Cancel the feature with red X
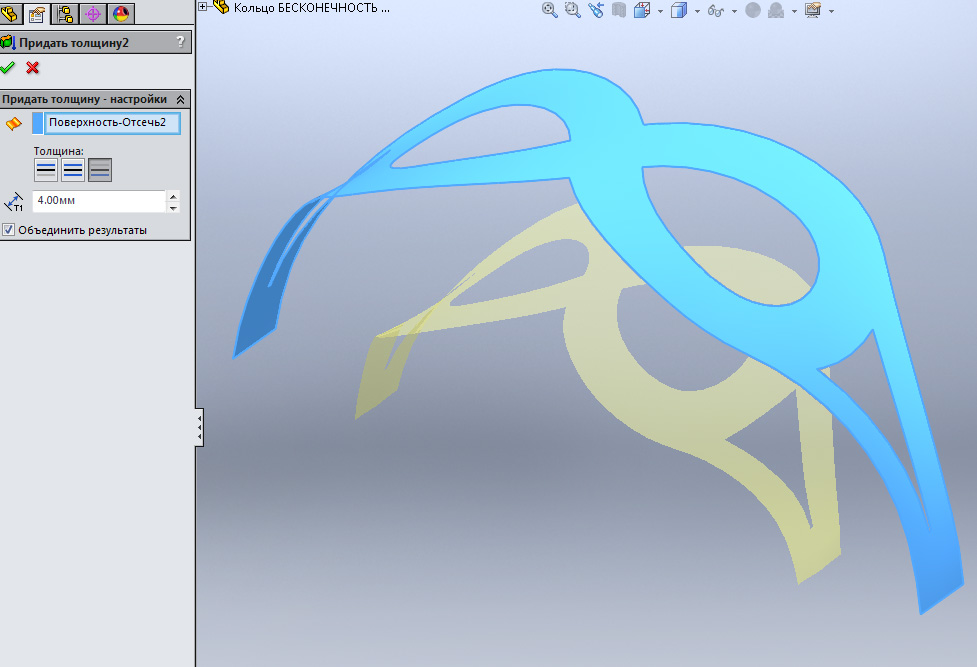 pyautogui.click(x=33, y=68)
